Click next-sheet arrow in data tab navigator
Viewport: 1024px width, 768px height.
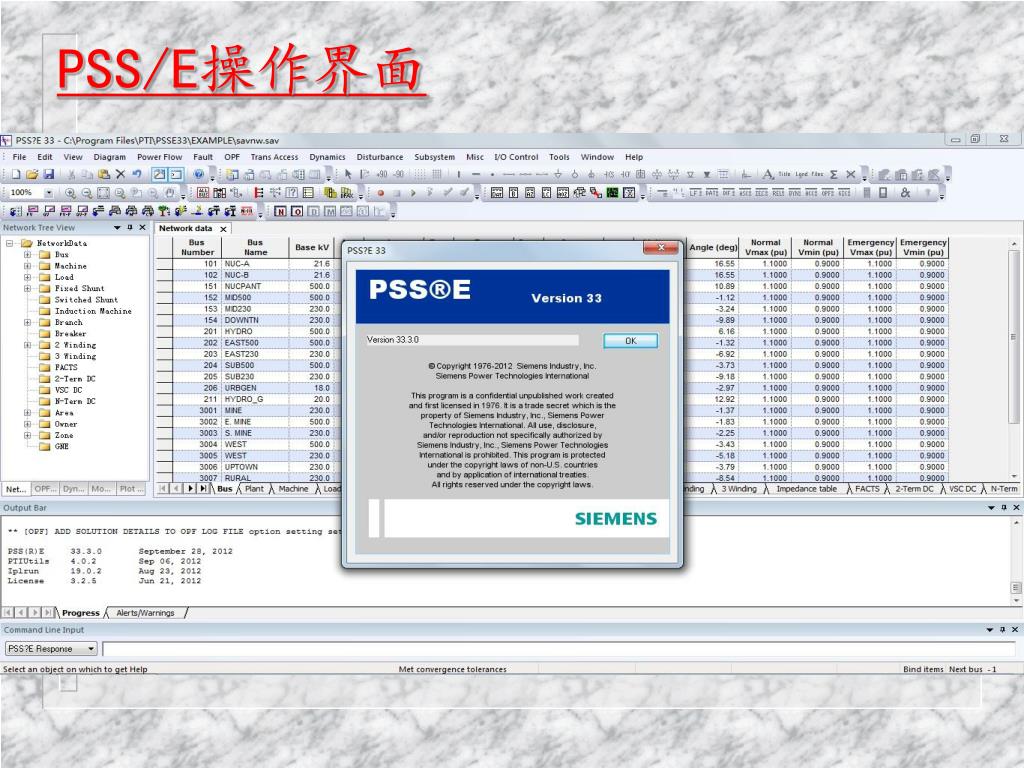coord(190,488)
